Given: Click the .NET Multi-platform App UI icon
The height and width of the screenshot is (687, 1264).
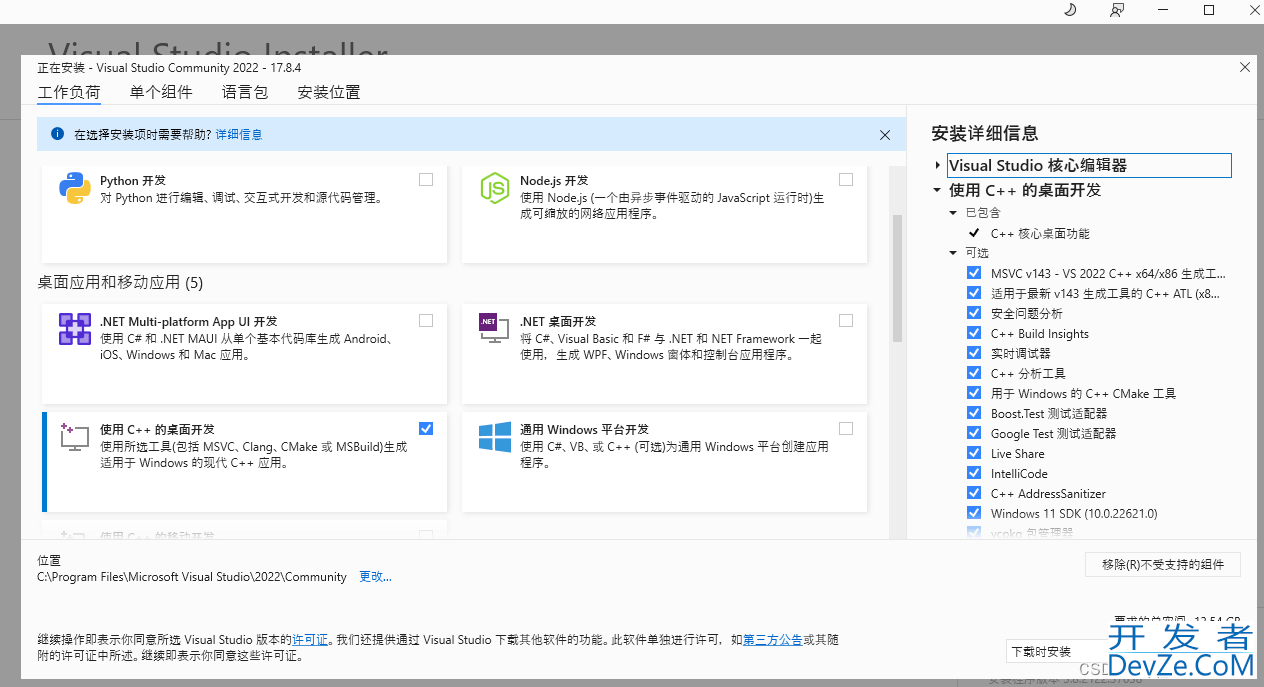Looking at the screenshot, I should pos(75,329).
